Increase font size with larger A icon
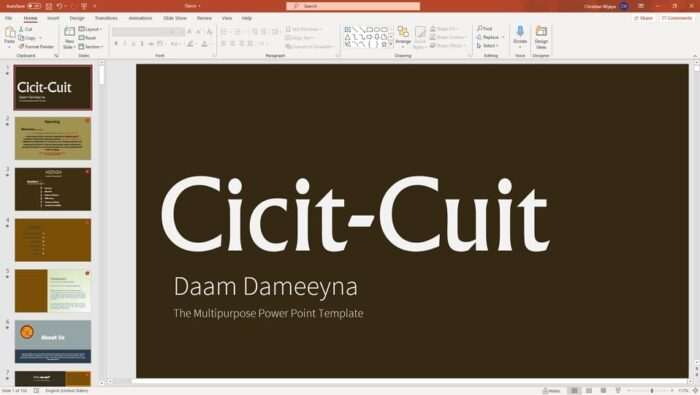700x395 pixels. click(189, 32)
